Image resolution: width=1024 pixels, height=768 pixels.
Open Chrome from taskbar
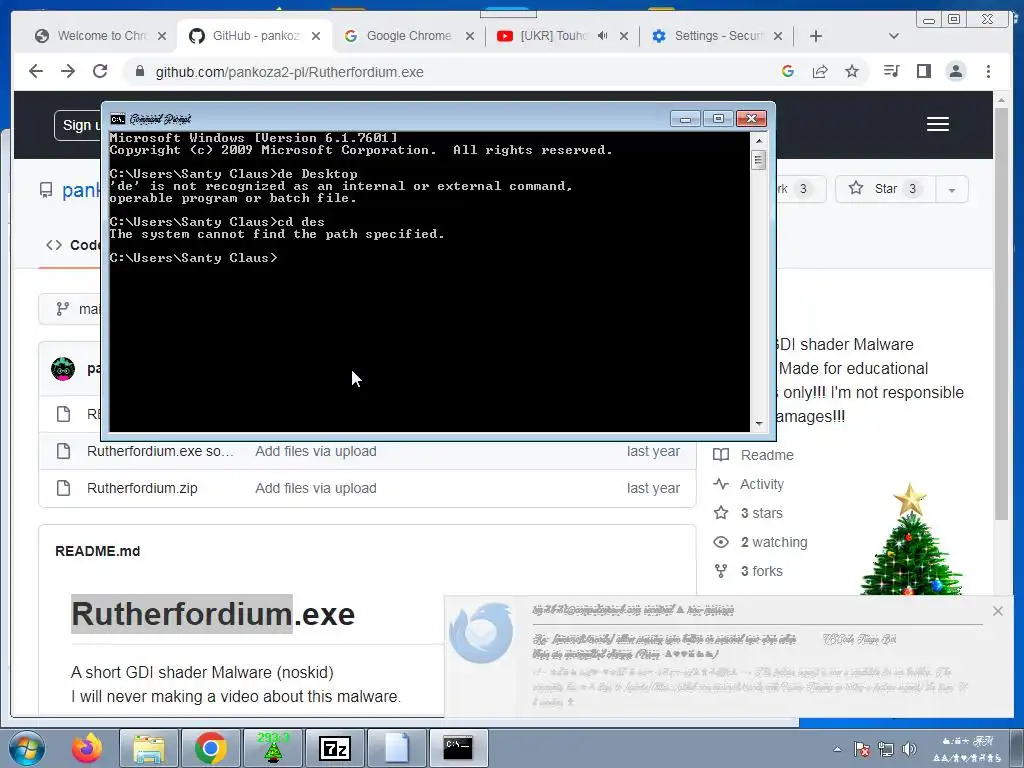[x=210, y=748]
